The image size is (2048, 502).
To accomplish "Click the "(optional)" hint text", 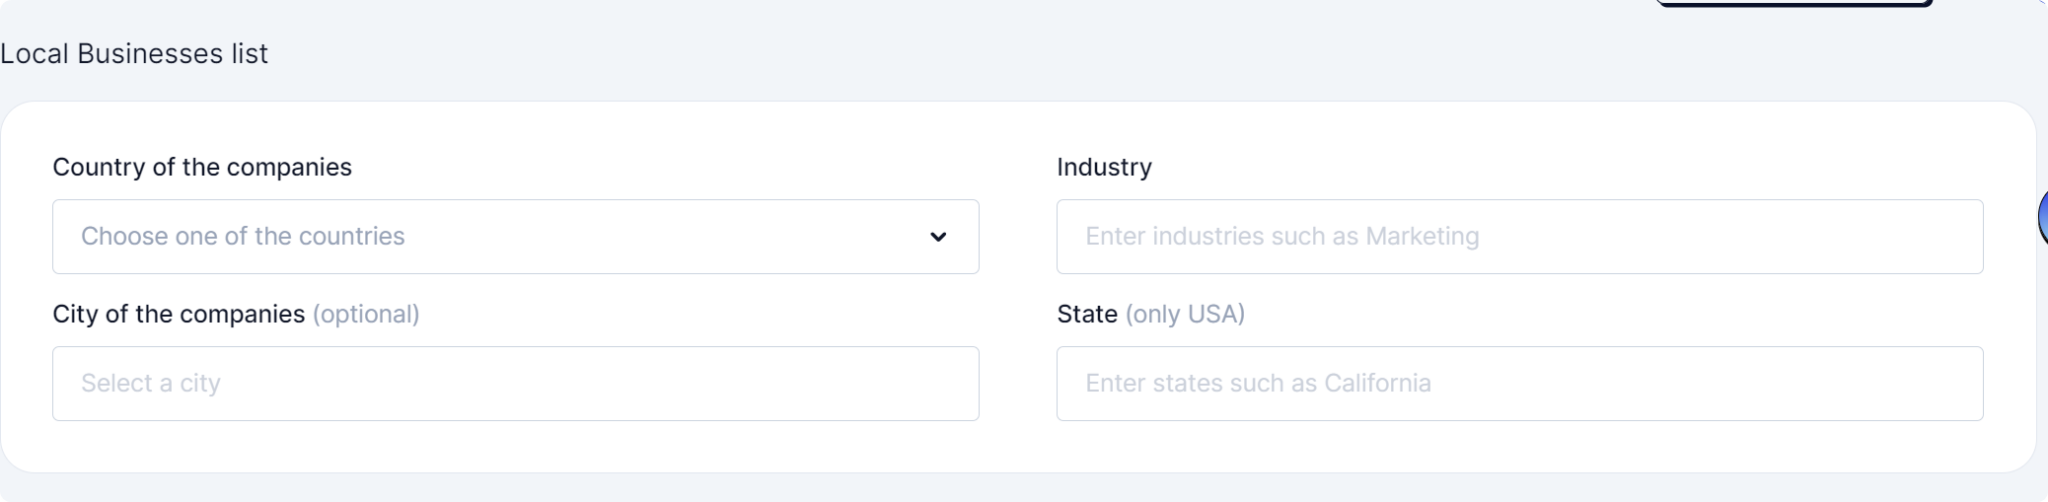I will (x=366, y=314).
